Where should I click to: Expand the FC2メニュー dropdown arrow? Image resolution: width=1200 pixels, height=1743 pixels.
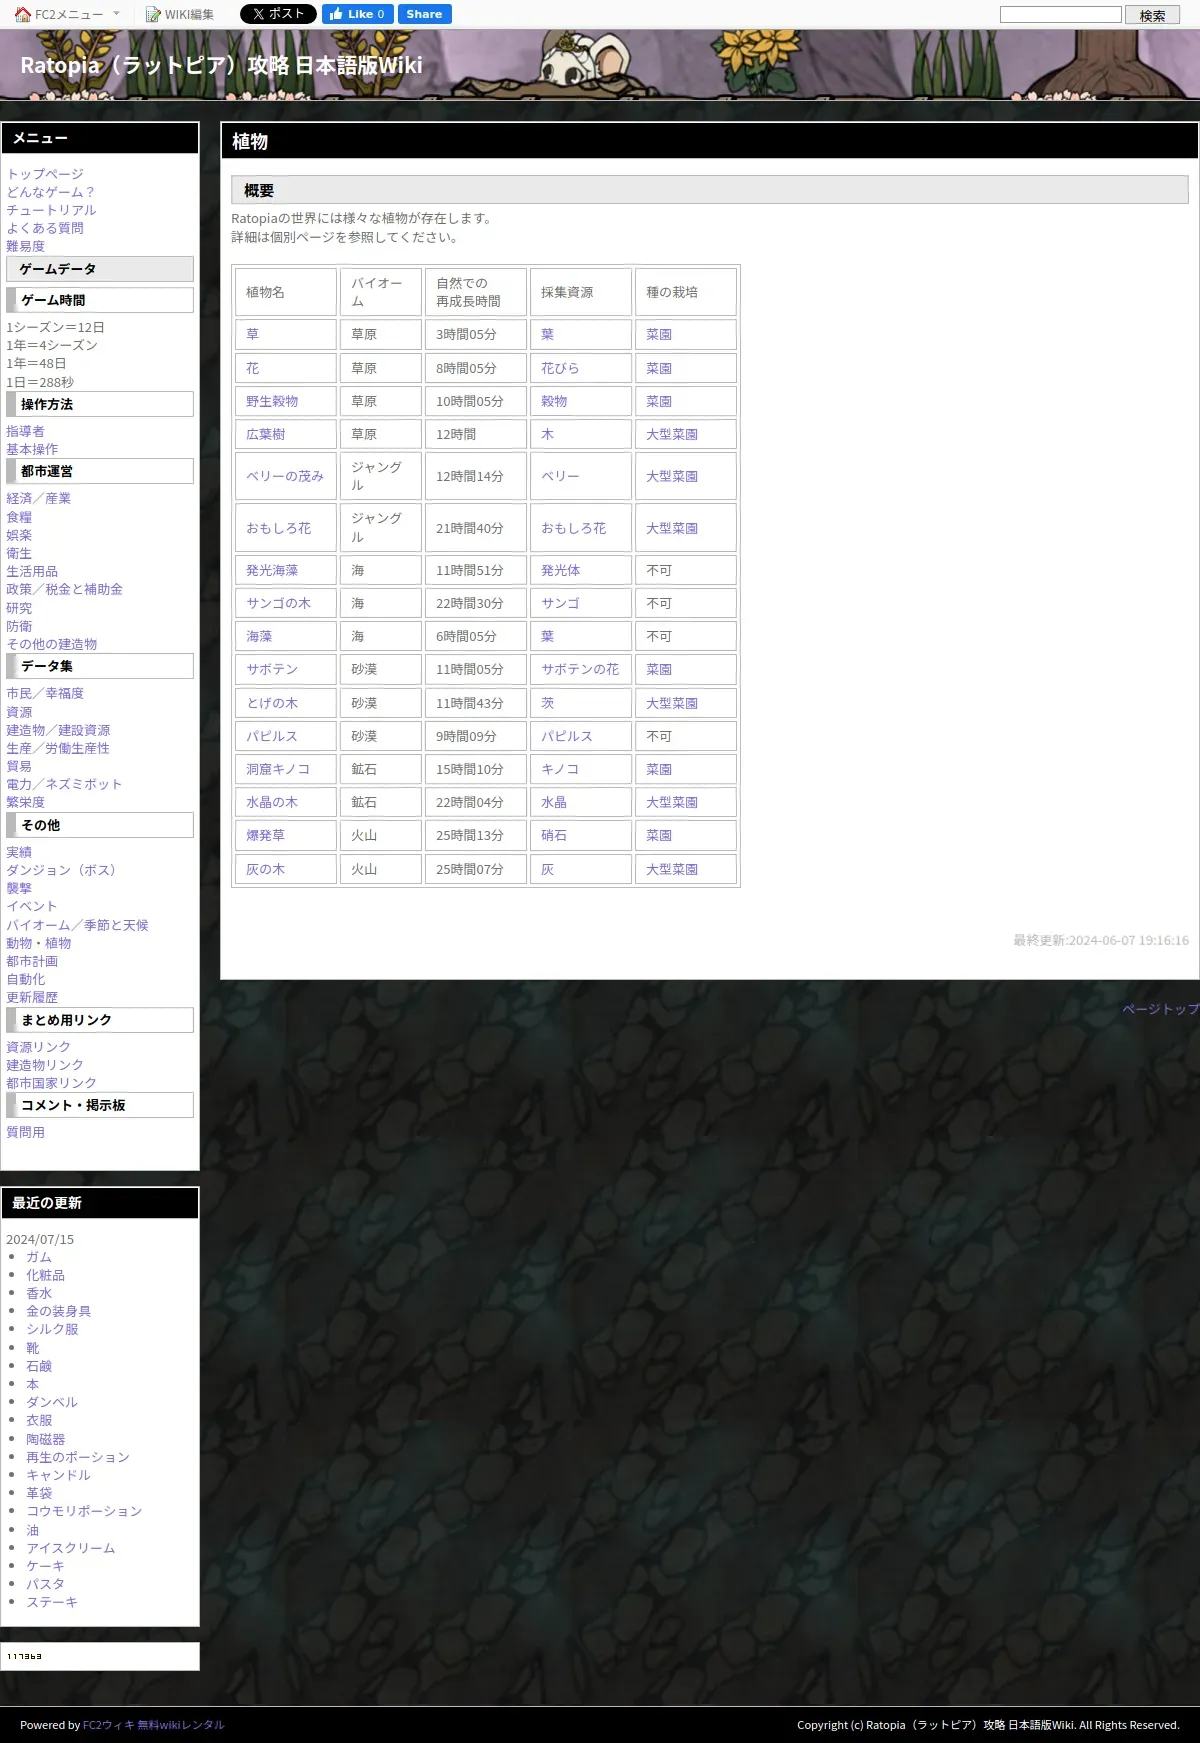click(x=116, y=14)
